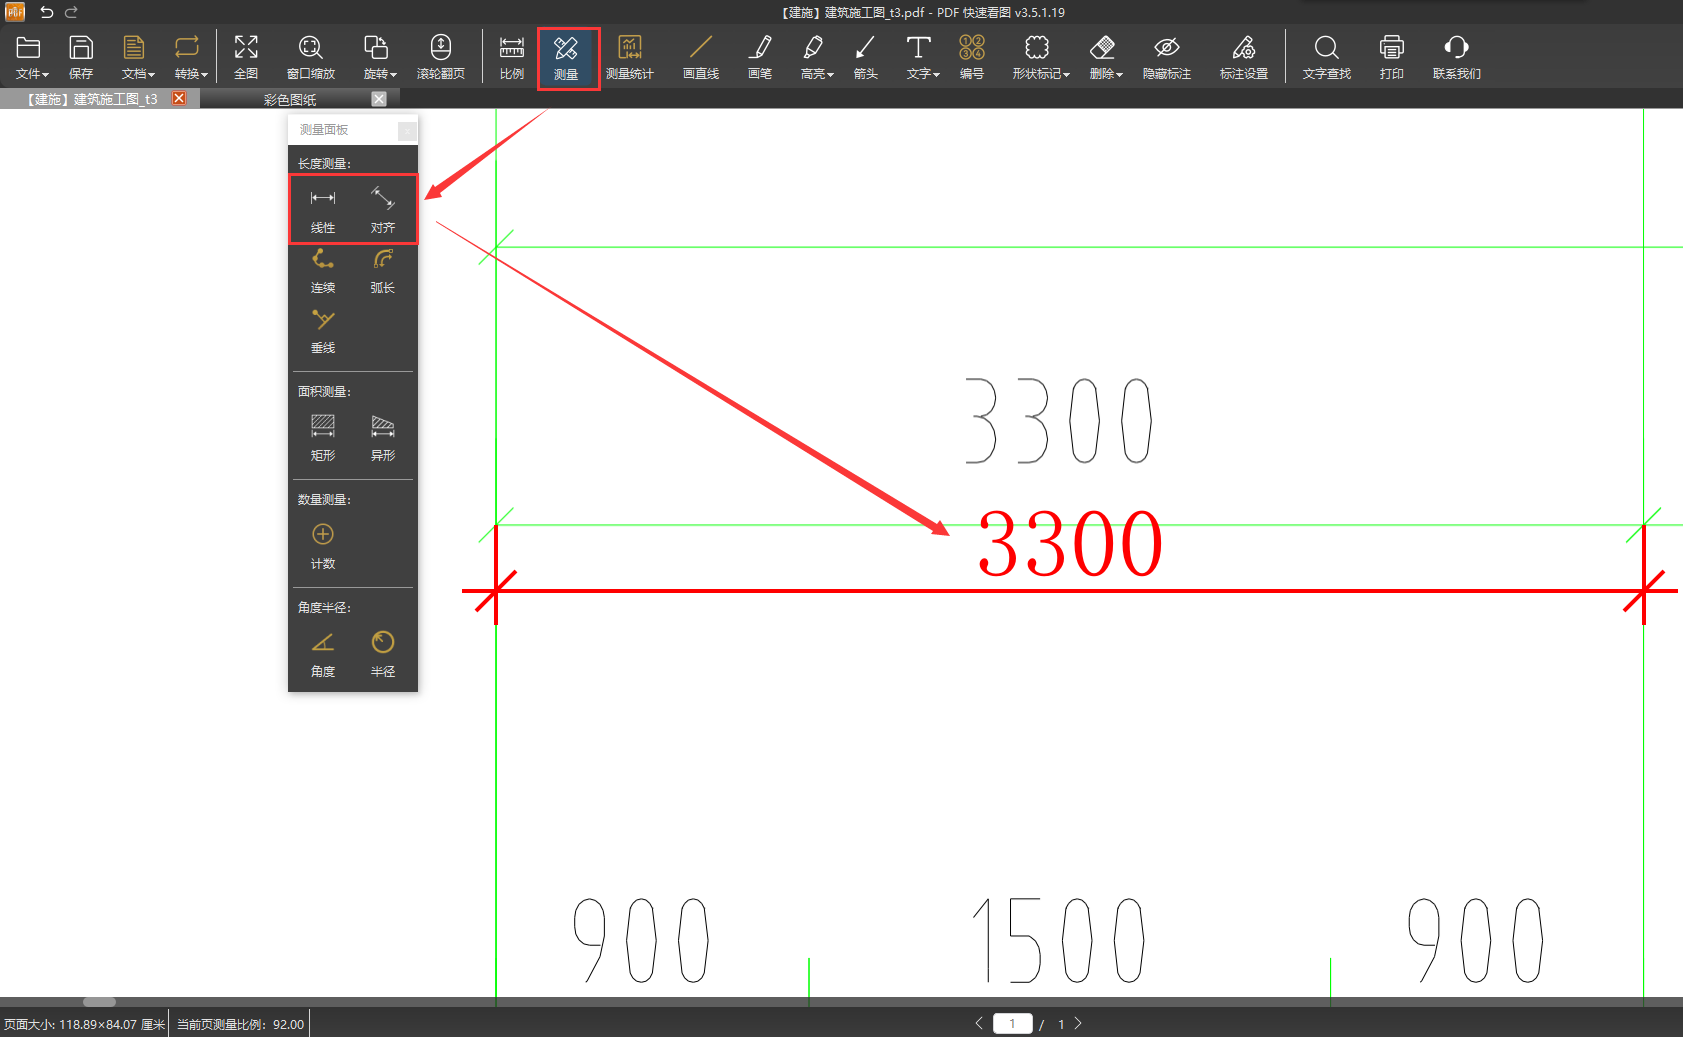Select the 角度 angle tool
Screen dimensions: 1683x1037
[323, 654]
